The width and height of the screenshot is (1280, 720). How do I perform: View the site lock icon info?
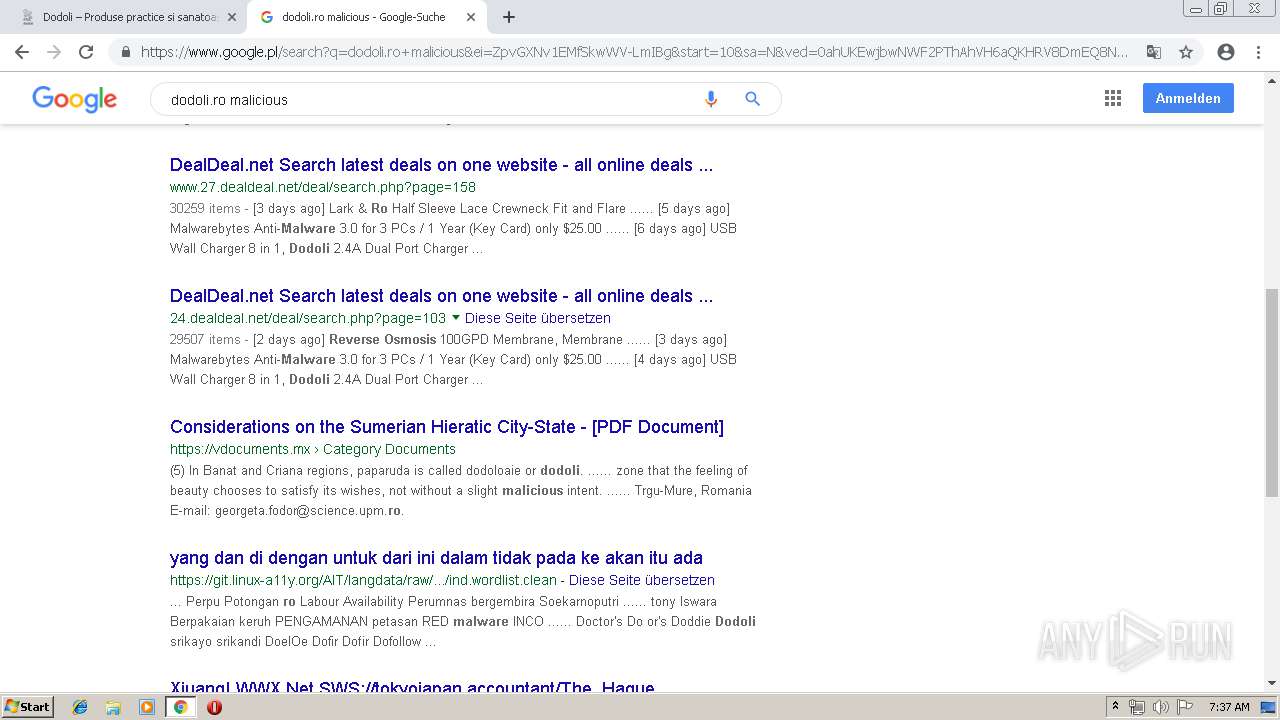[x=125, y=52]
